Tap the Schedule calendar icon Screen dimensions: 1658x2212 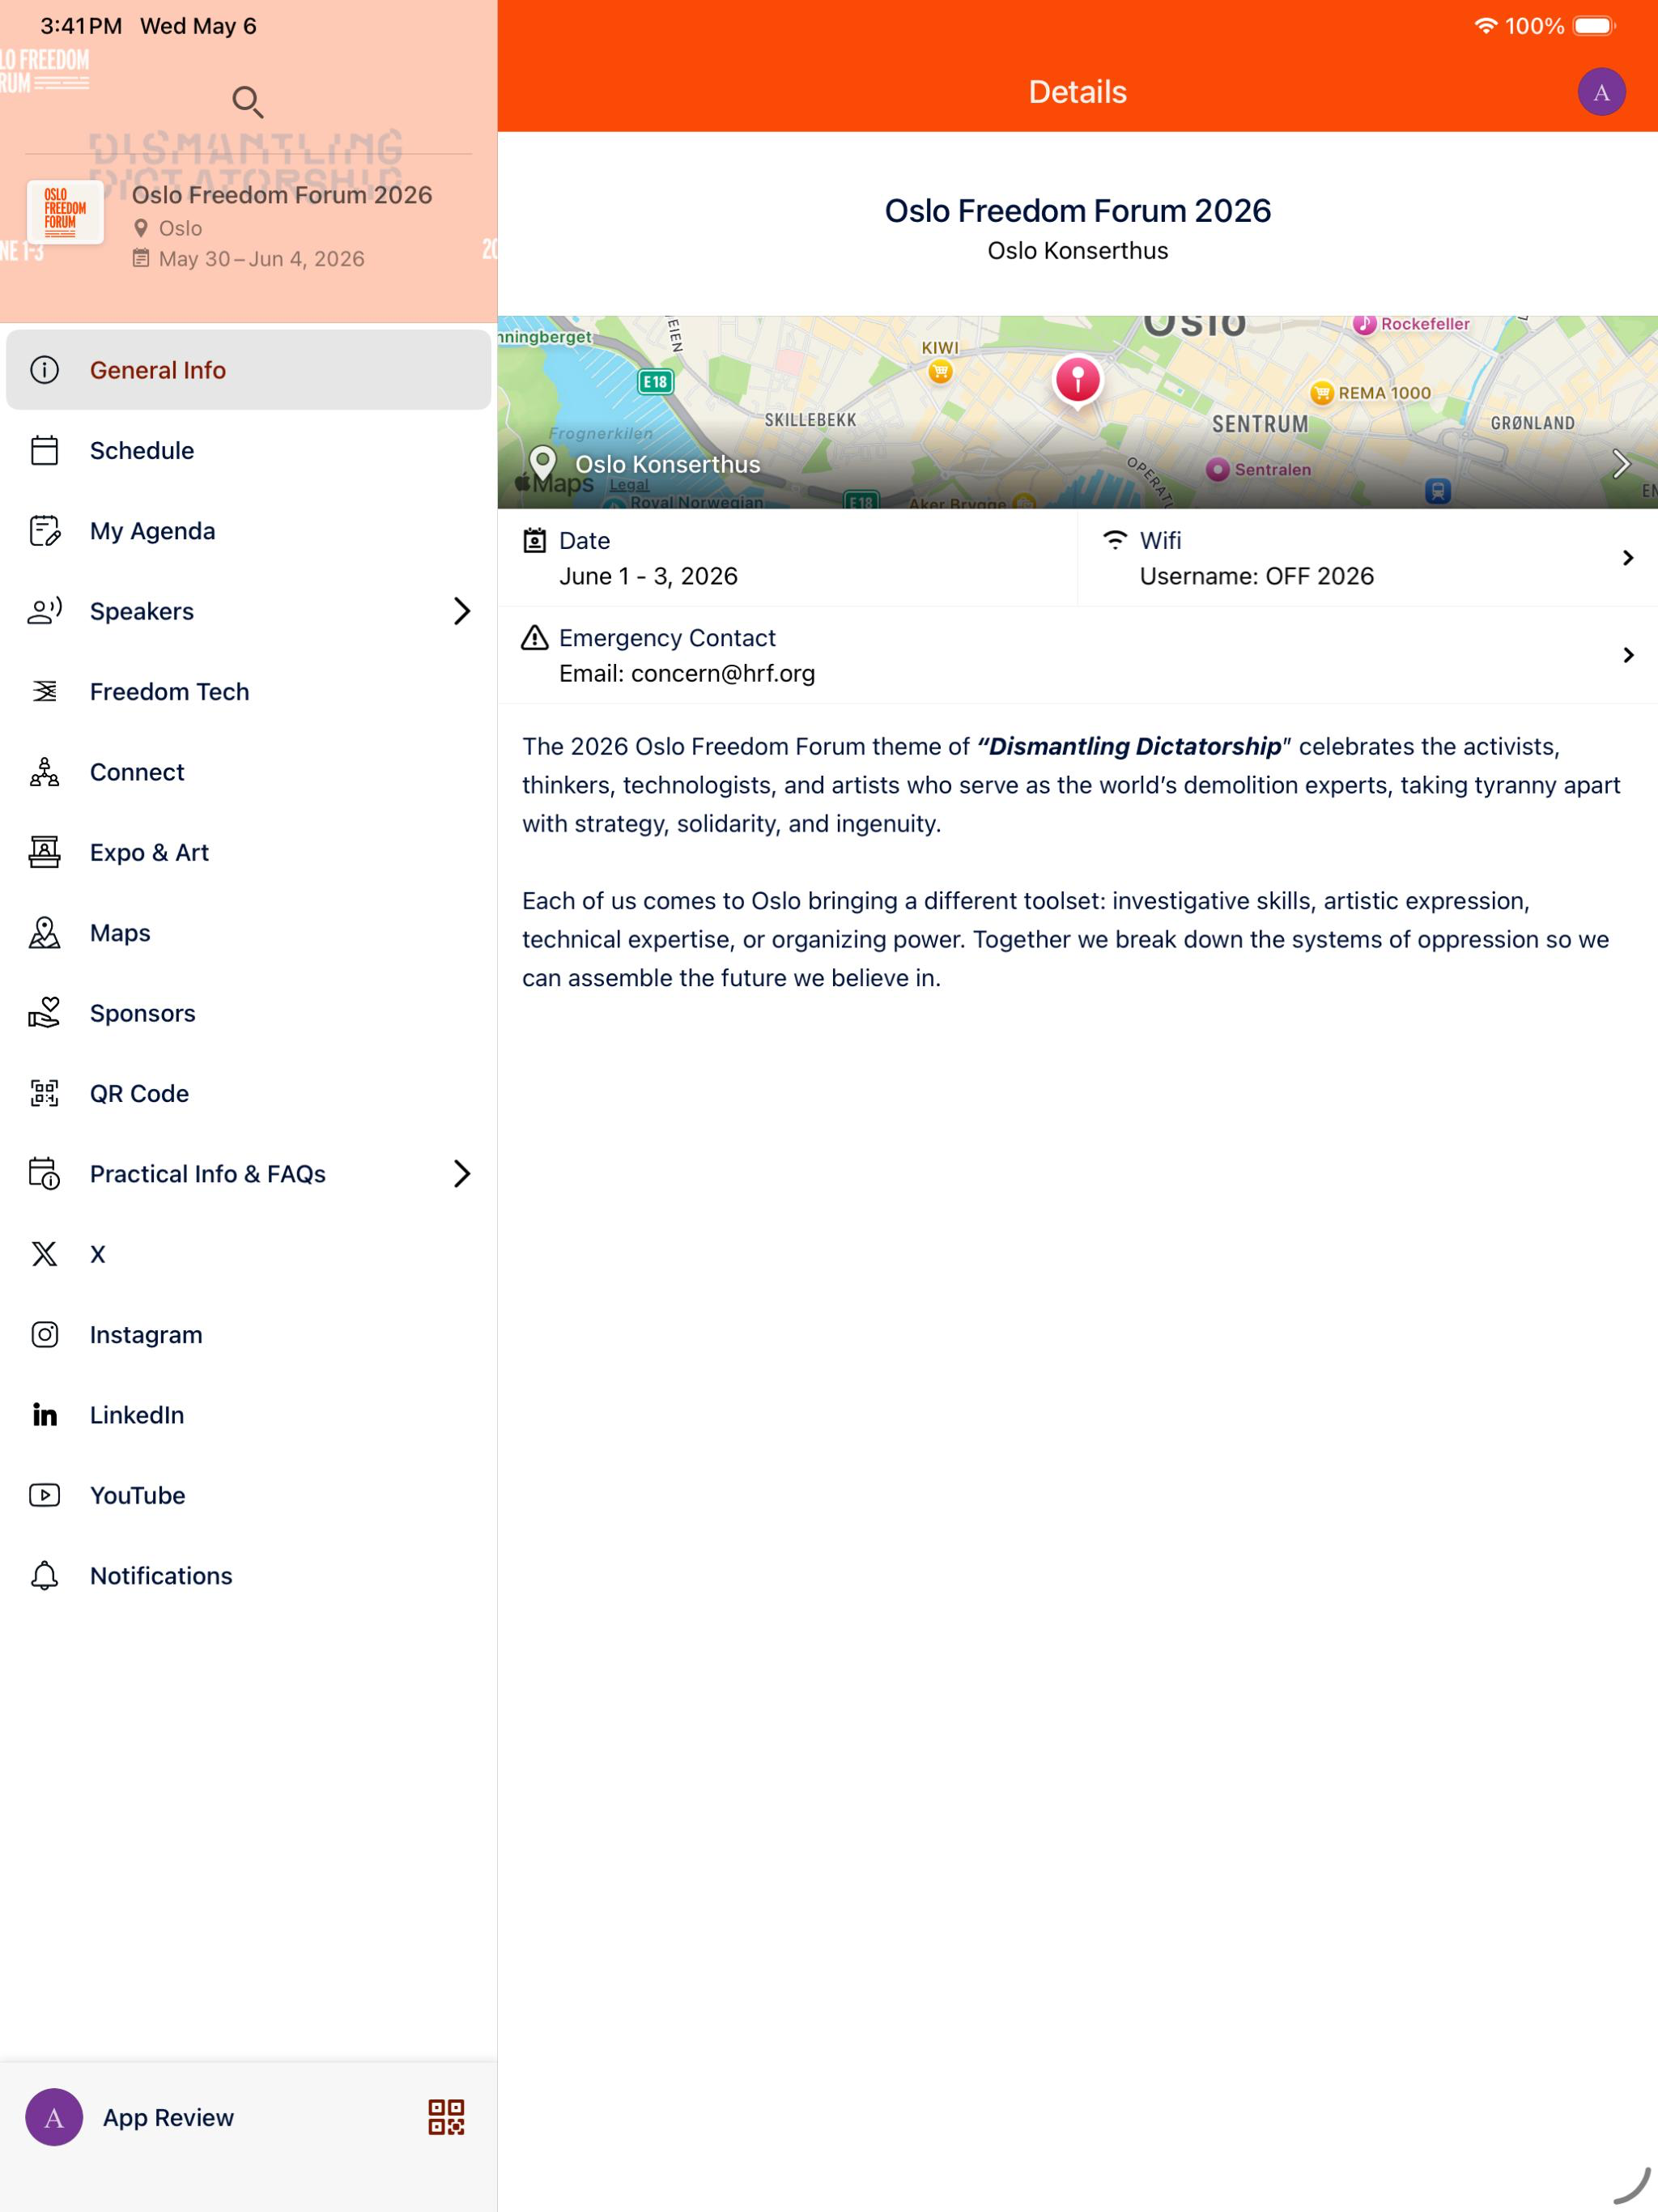45,450
